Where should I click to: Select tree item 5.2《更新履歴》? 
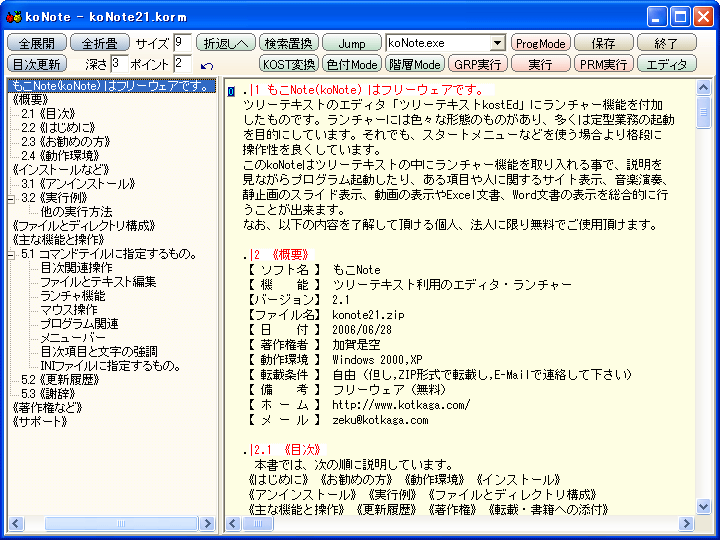pos(60,380)
